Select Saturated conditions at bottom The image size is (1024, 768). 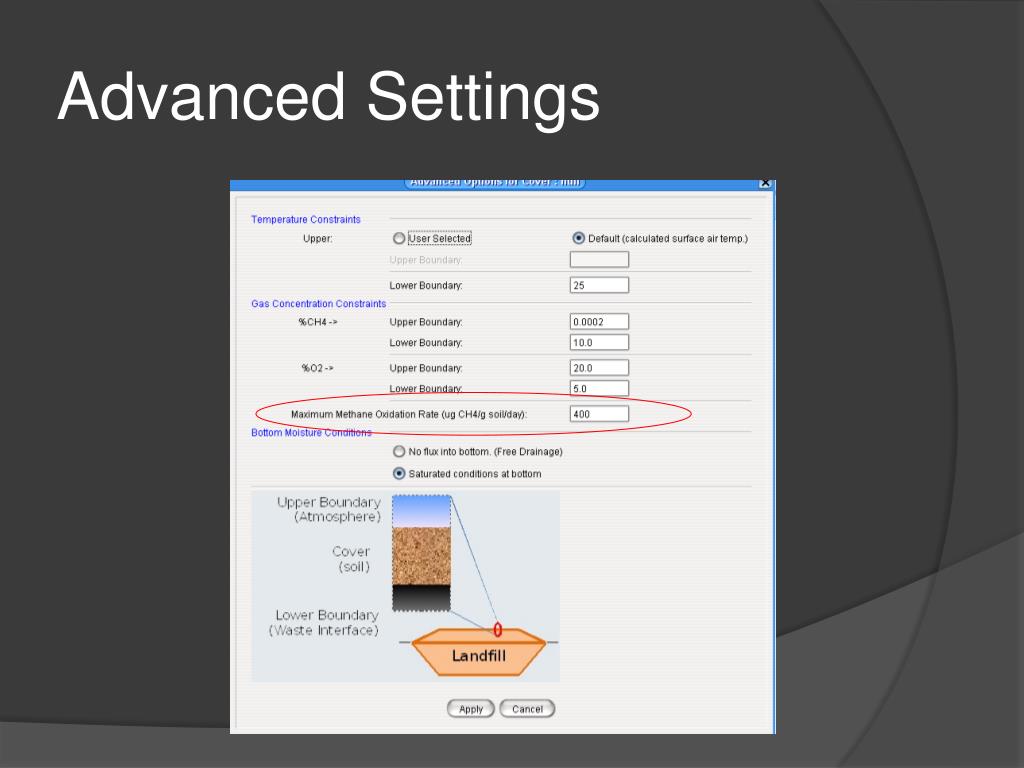399,473
